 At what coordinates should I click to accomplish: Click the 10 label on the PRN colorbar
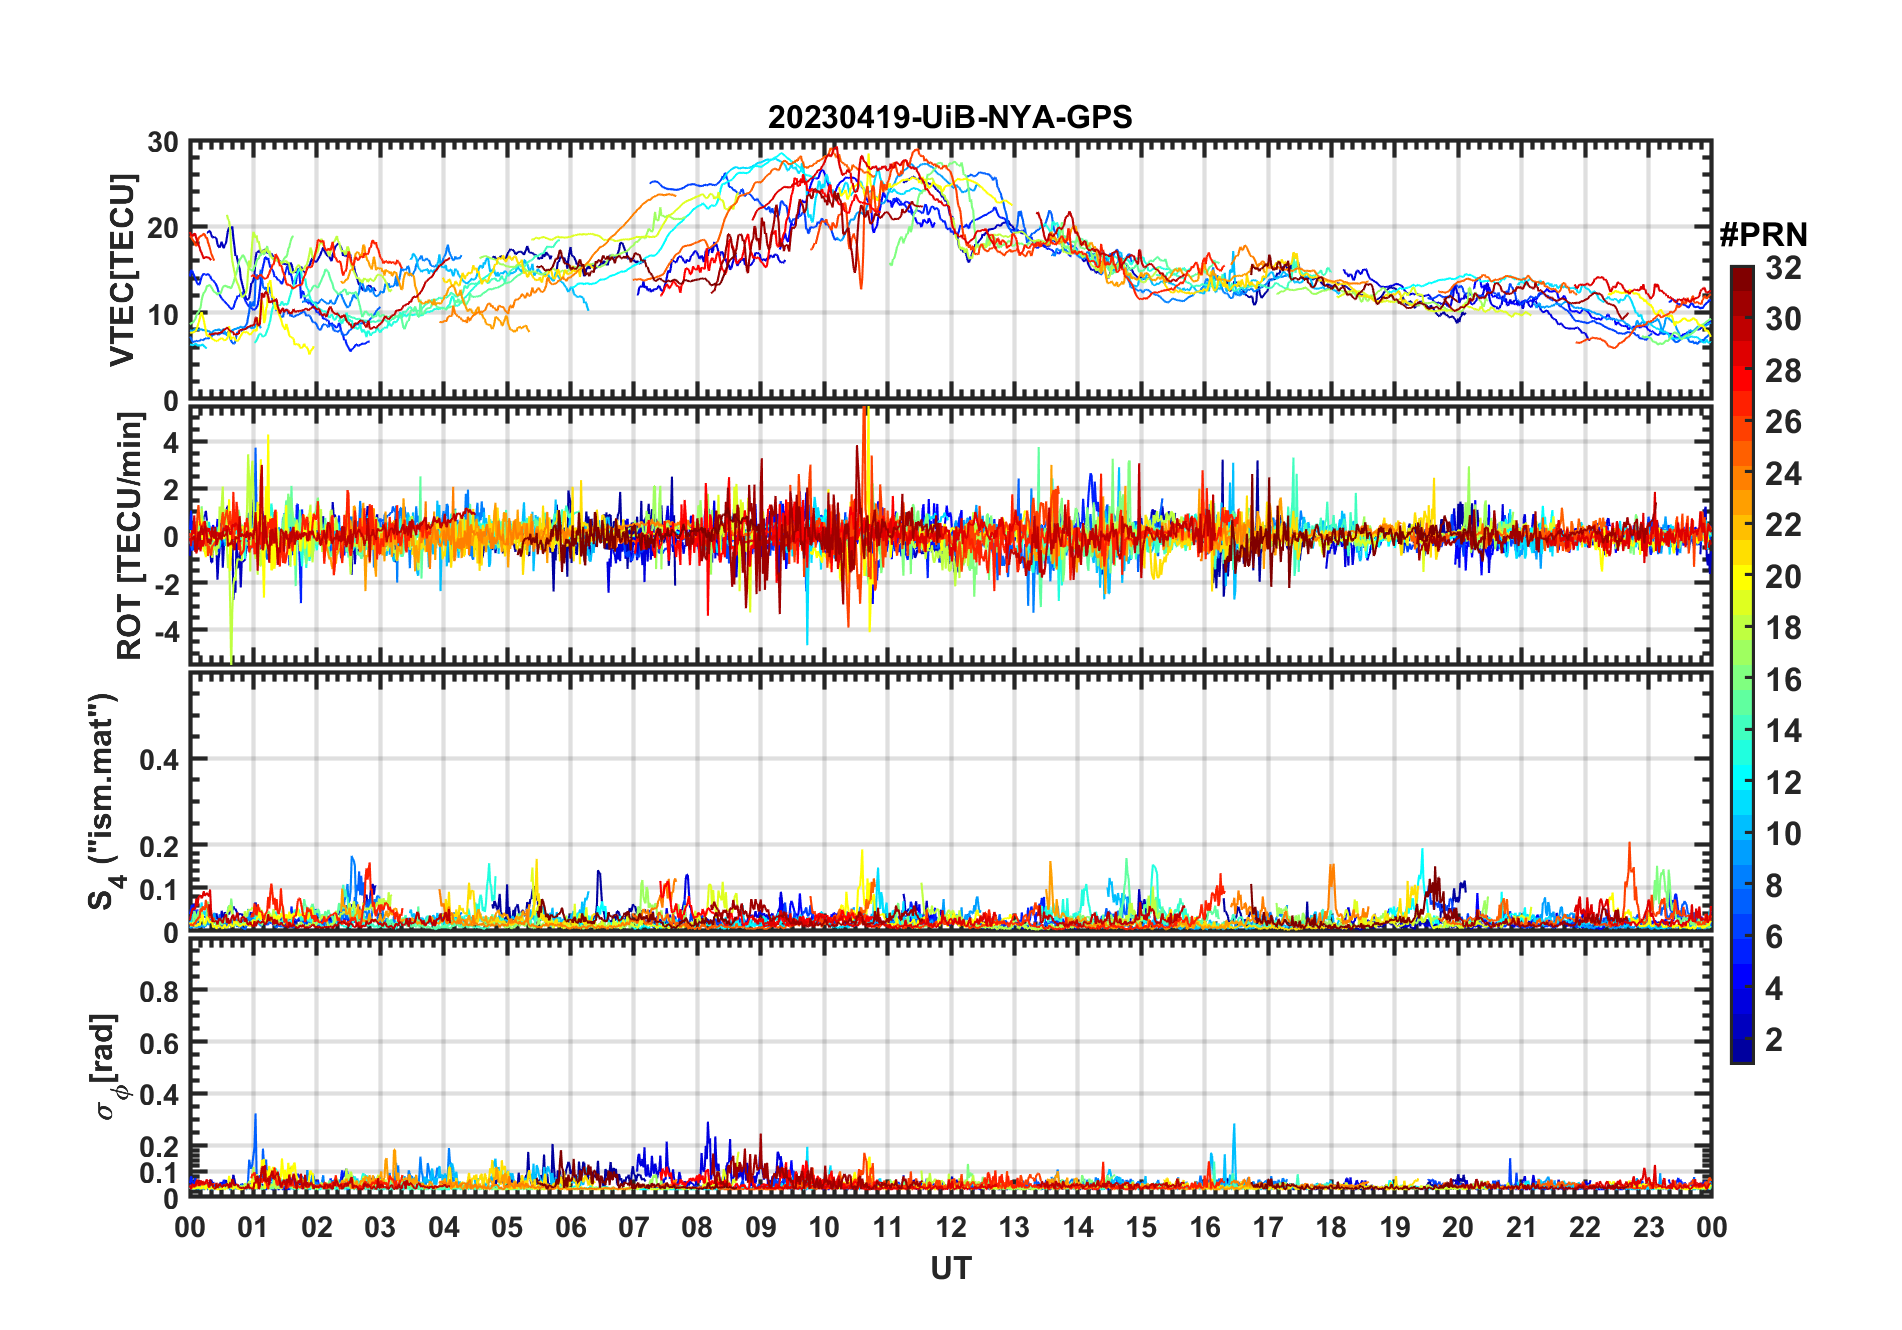tap(1783, 834)
